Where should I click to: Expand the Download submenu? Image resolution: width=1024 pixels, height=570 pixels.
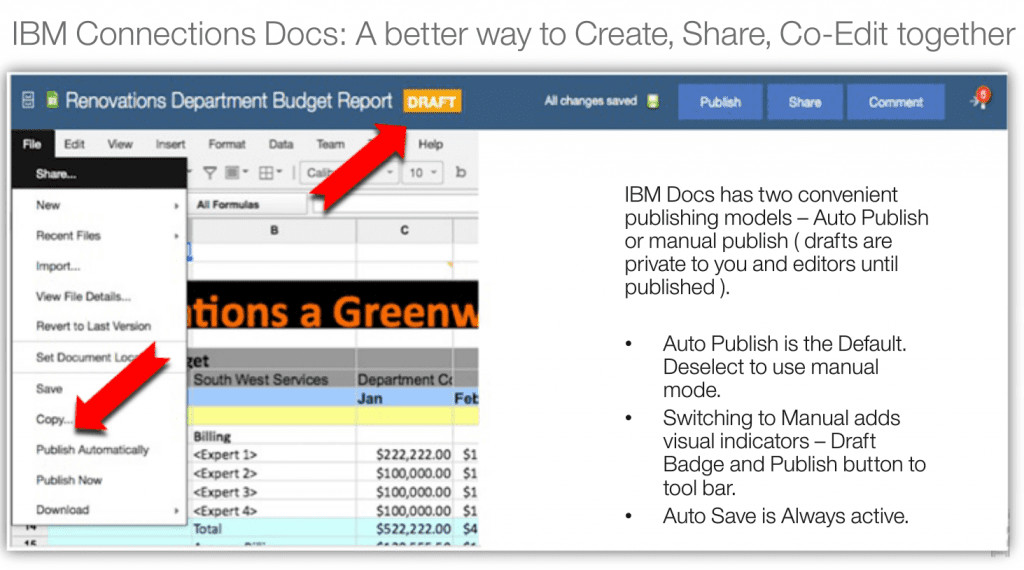pyautogui.click(x=99, y=510)
